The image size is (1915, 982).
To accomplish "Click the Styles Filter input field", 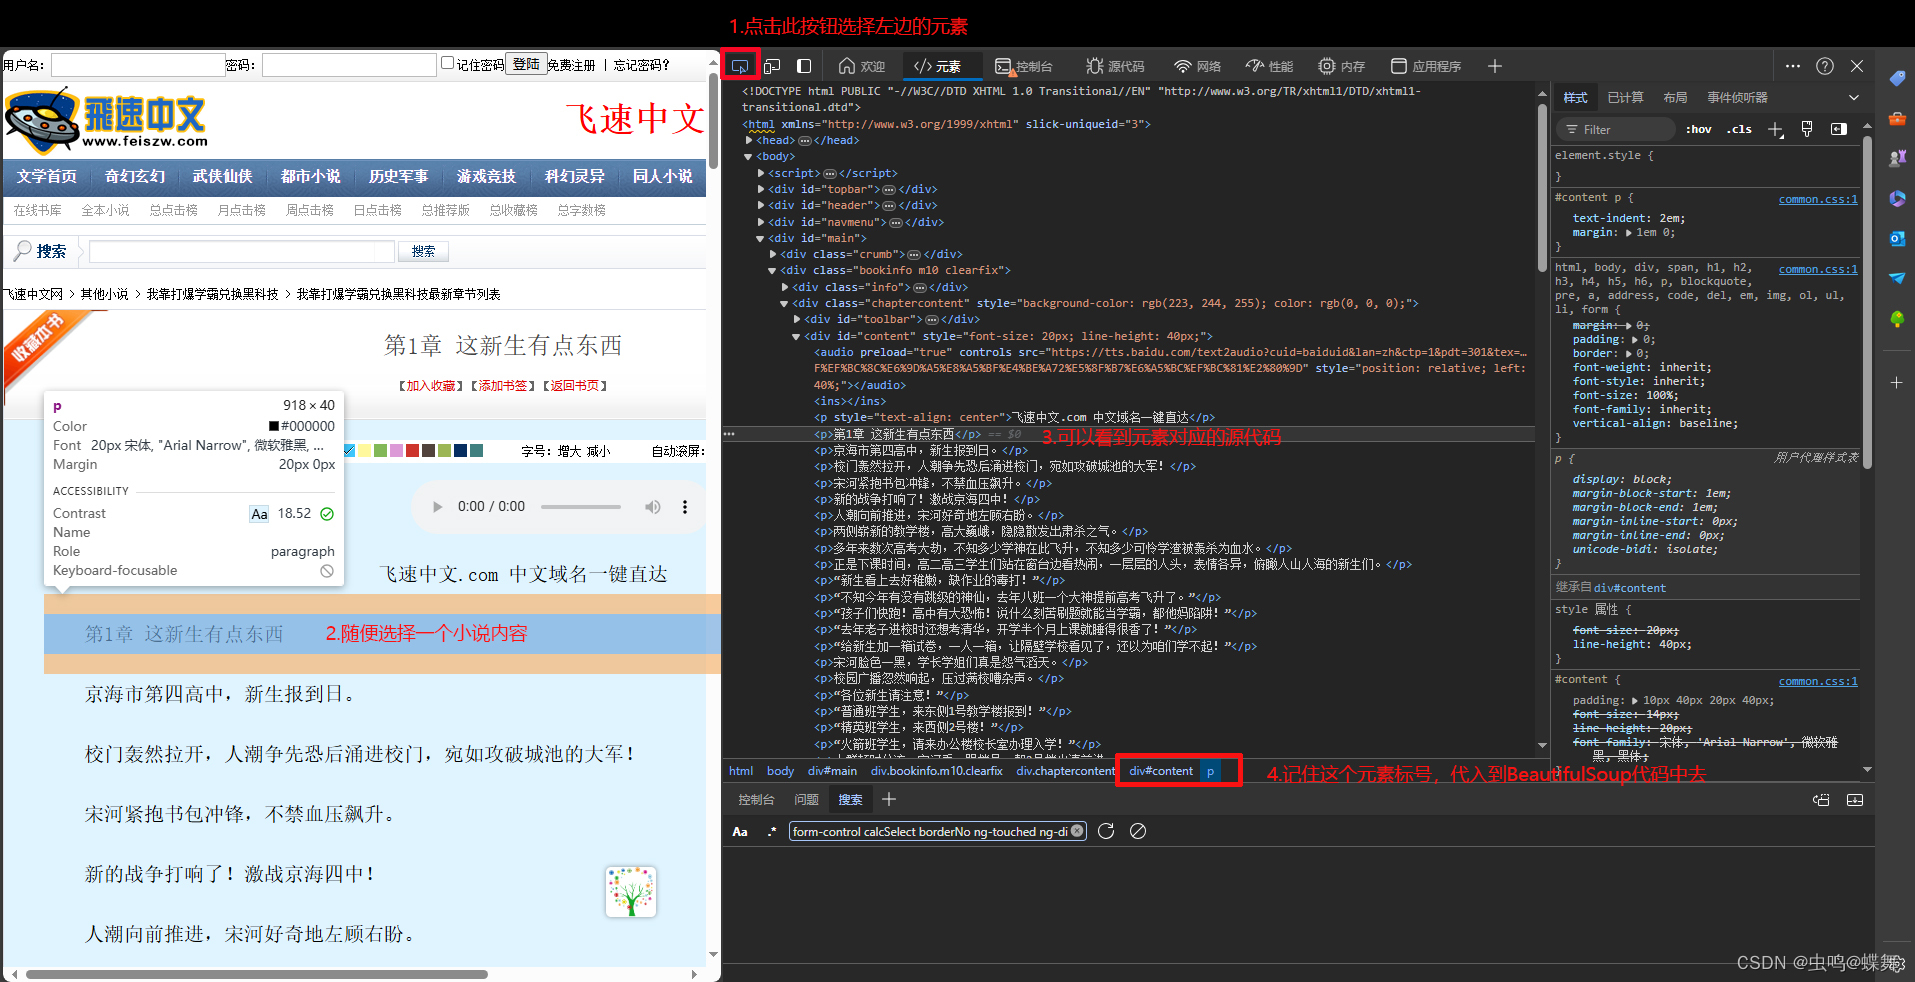I will coord(1615,129).
